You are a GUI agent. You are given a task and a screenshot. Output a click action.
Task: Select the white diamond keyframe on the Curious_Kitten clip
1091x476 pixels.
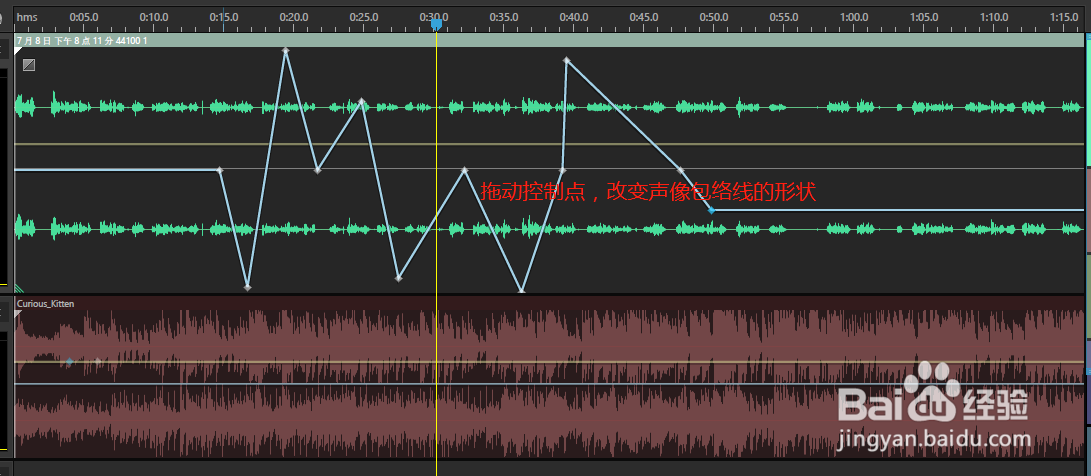click(98, 362)
